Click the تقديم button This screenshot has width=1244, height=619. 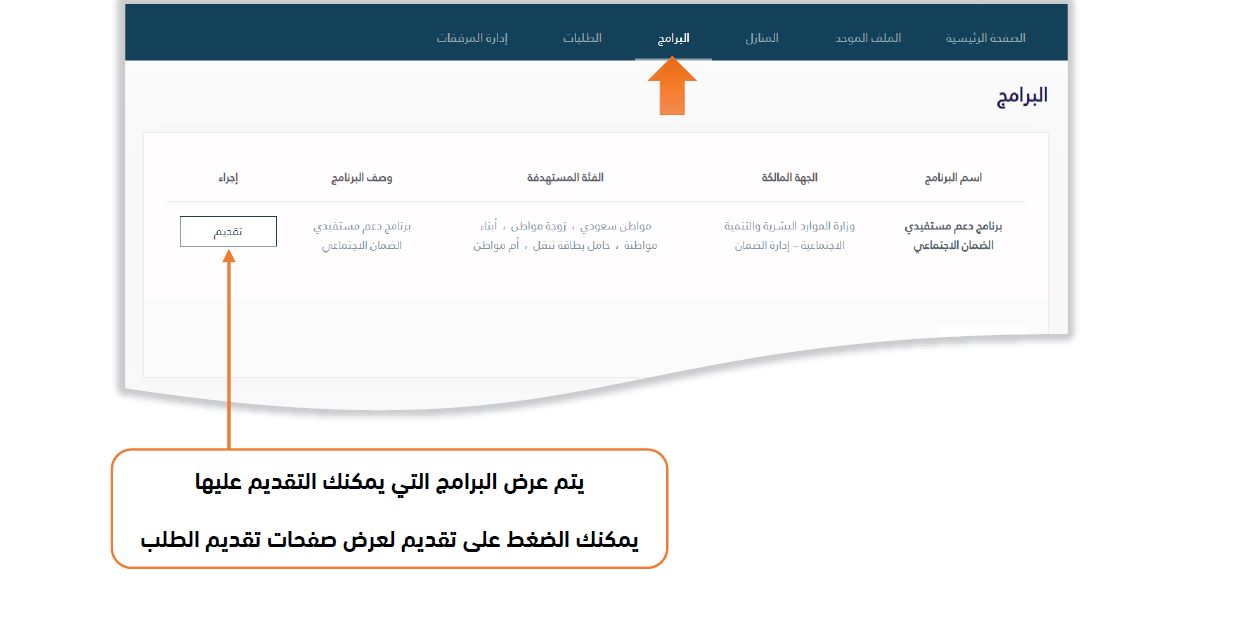click(x=228, y=231)
